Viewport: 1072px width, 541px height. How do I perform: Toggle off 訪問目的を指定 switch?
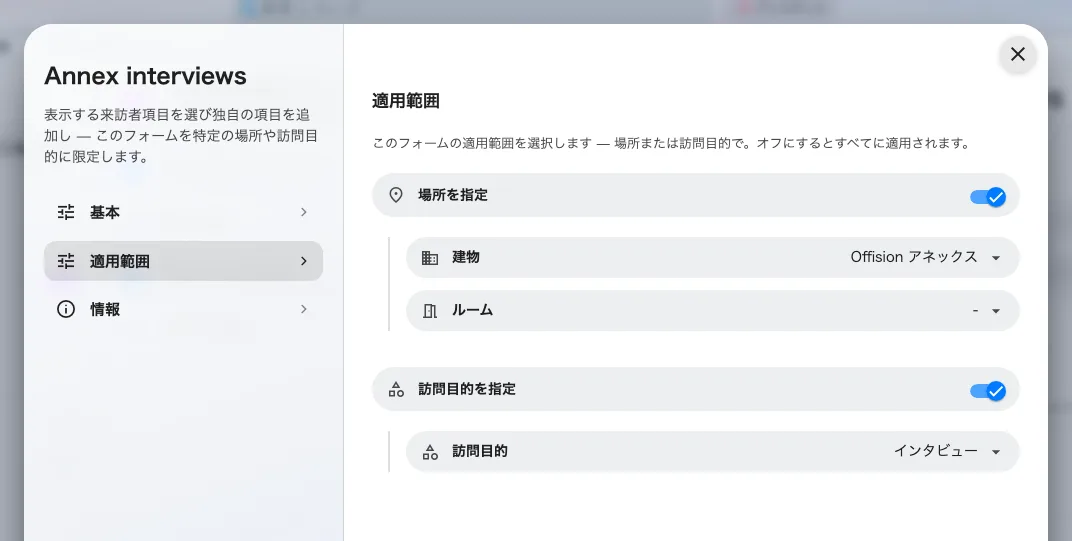987,391
